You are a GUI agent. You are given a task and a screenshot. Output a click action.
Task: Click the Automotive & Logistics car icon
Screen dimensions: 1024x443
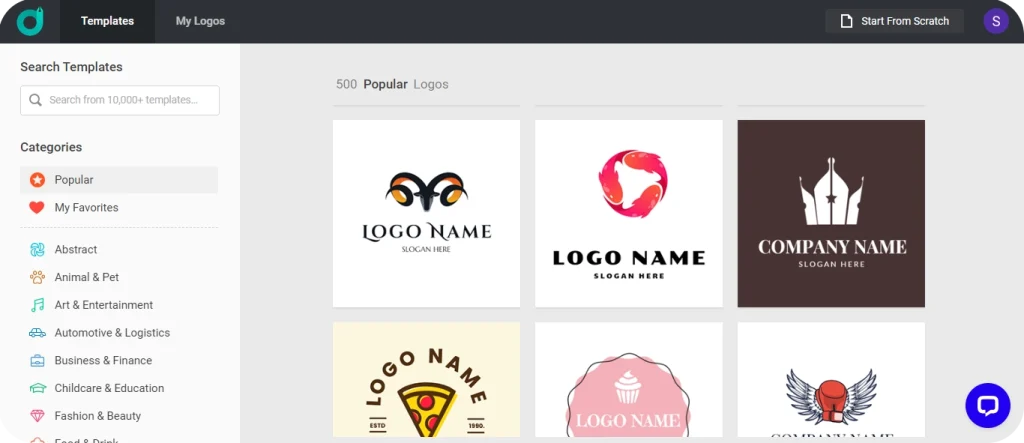click(x=37, y=333)
